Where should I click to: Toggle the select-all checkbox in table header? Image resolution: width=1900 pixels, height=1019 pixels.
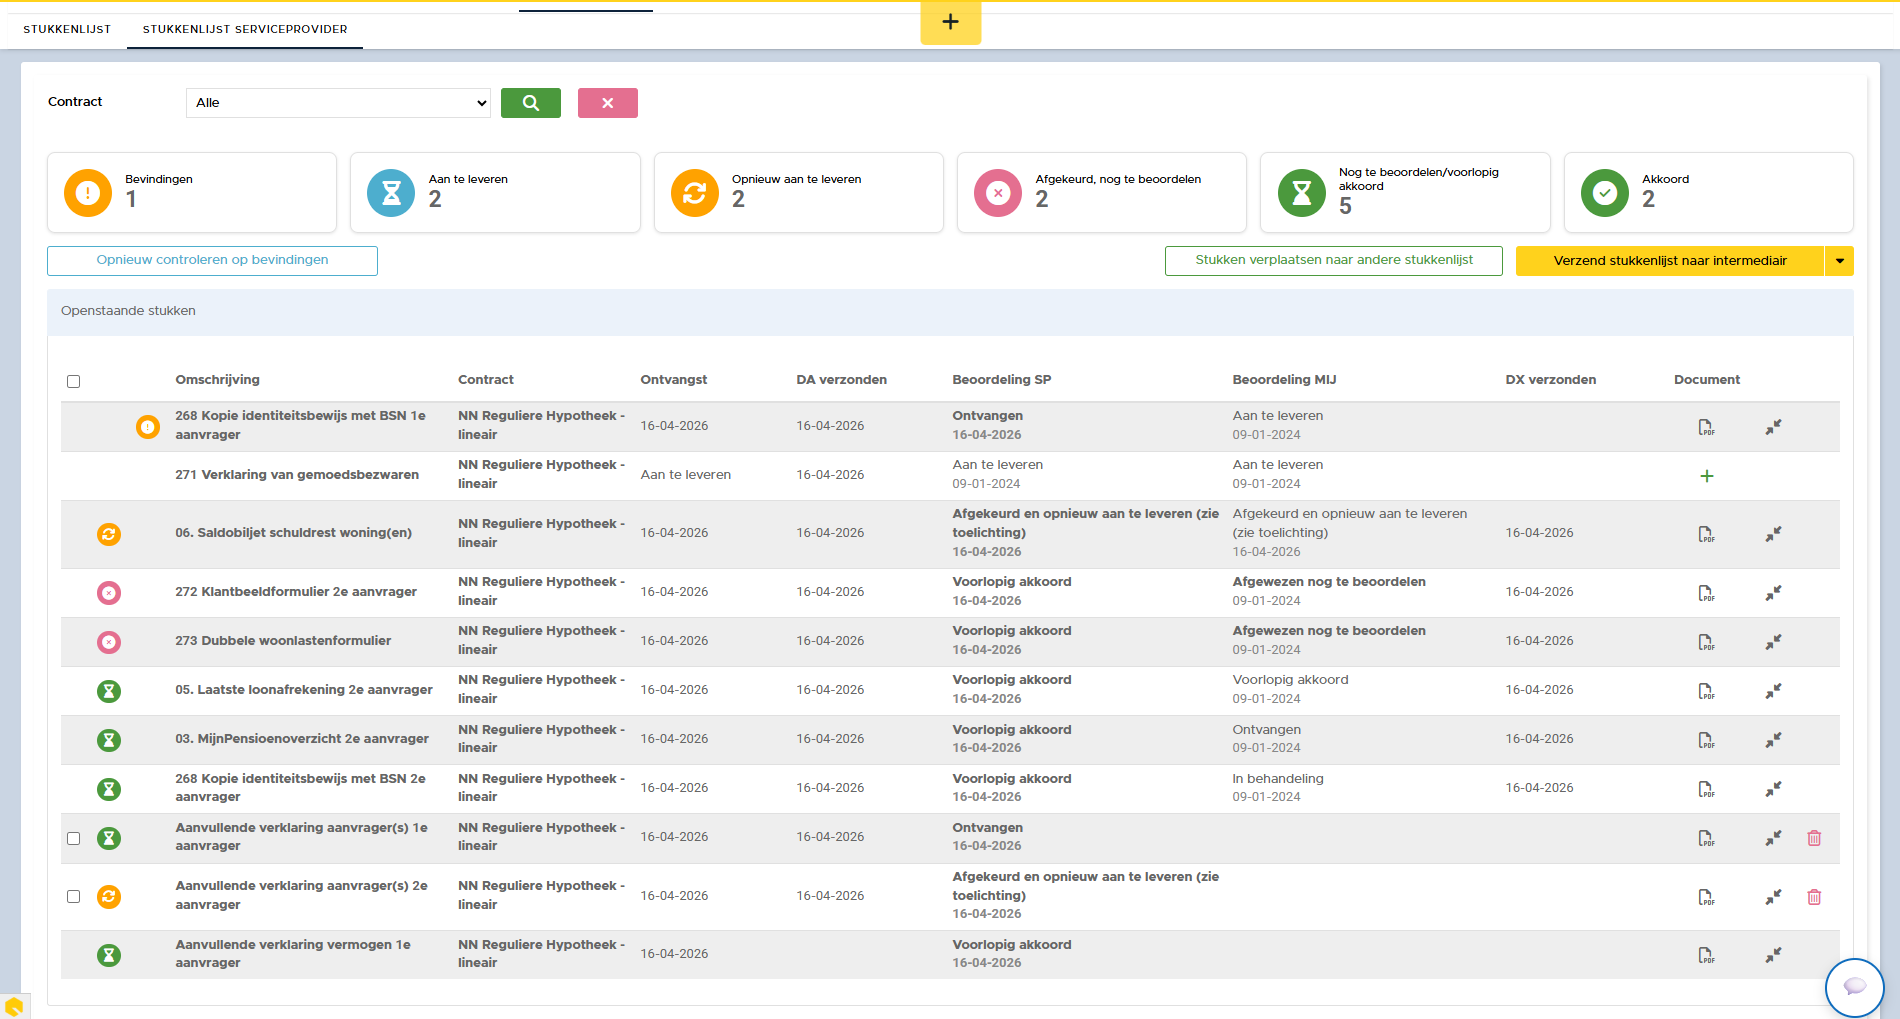coord(73,381)
